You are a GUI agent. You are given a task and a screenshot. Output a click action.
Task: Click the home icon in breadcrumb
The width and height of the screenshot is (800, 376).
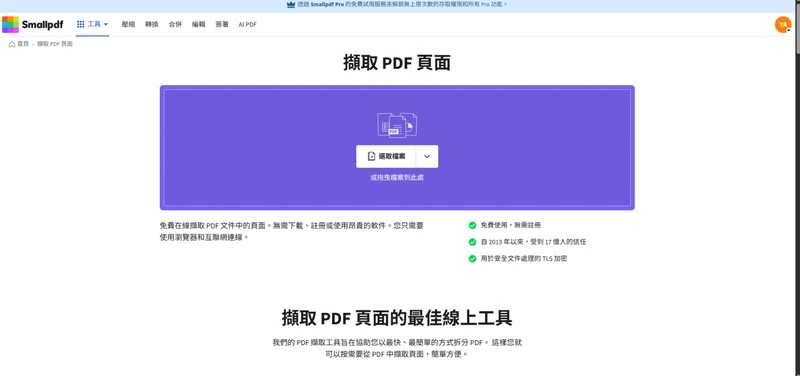point(12,44)
